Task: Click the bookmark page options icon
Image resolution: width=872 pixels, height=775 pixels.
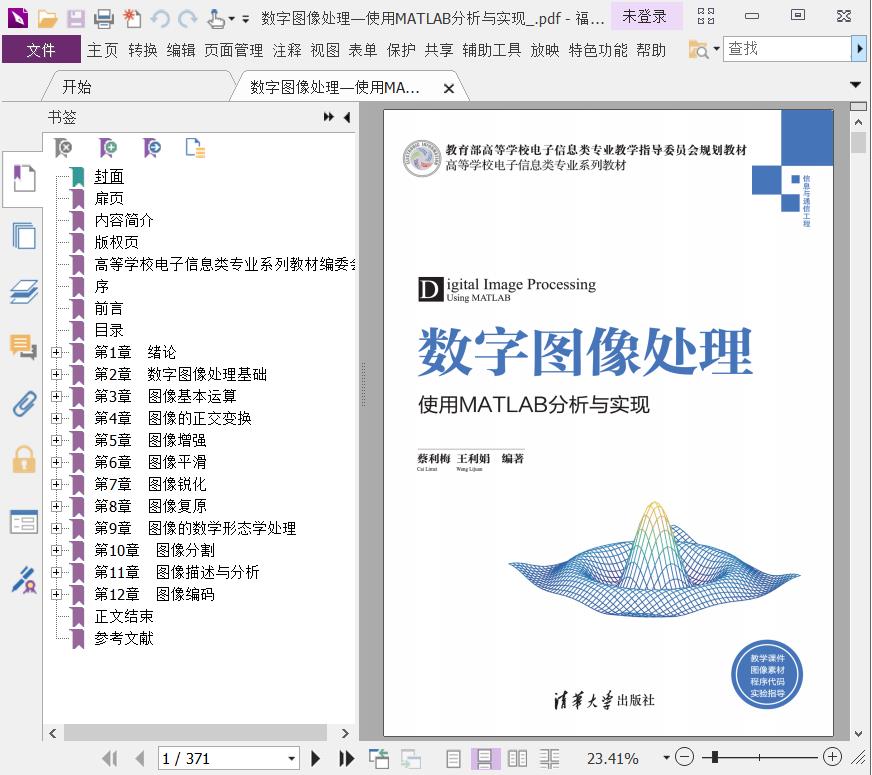Action: pos(195,148)
